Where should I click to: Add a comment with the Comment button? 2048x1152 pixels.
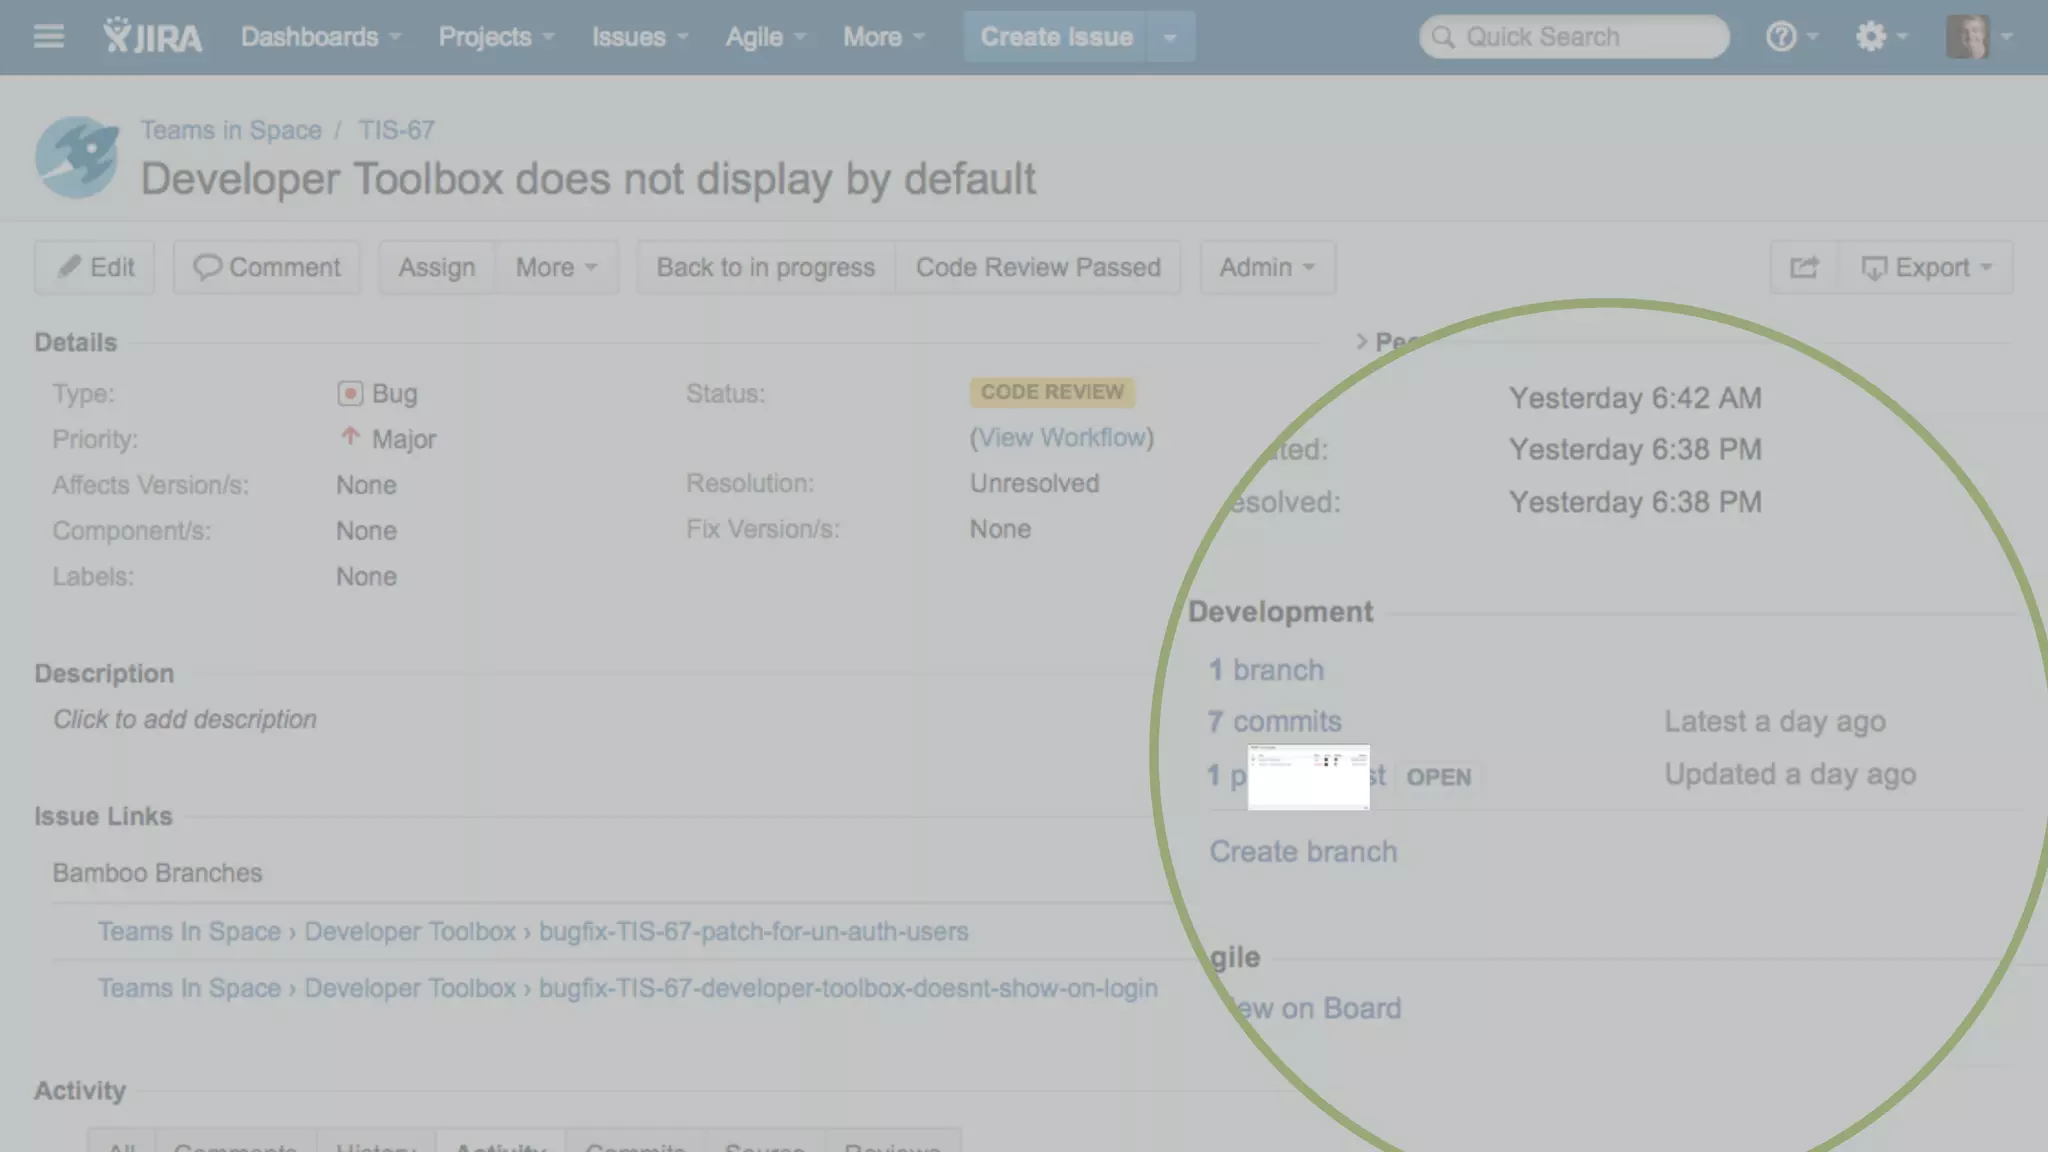coord(267,268)
